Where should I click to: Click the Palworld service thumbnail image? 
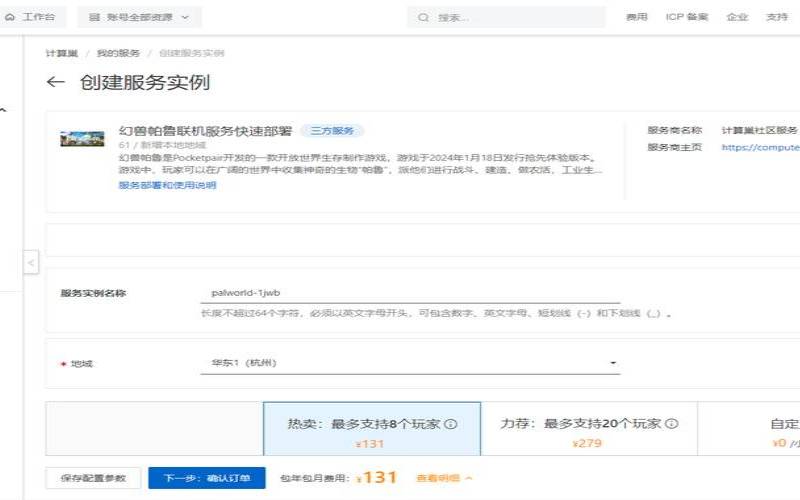(x=82, y=138)
